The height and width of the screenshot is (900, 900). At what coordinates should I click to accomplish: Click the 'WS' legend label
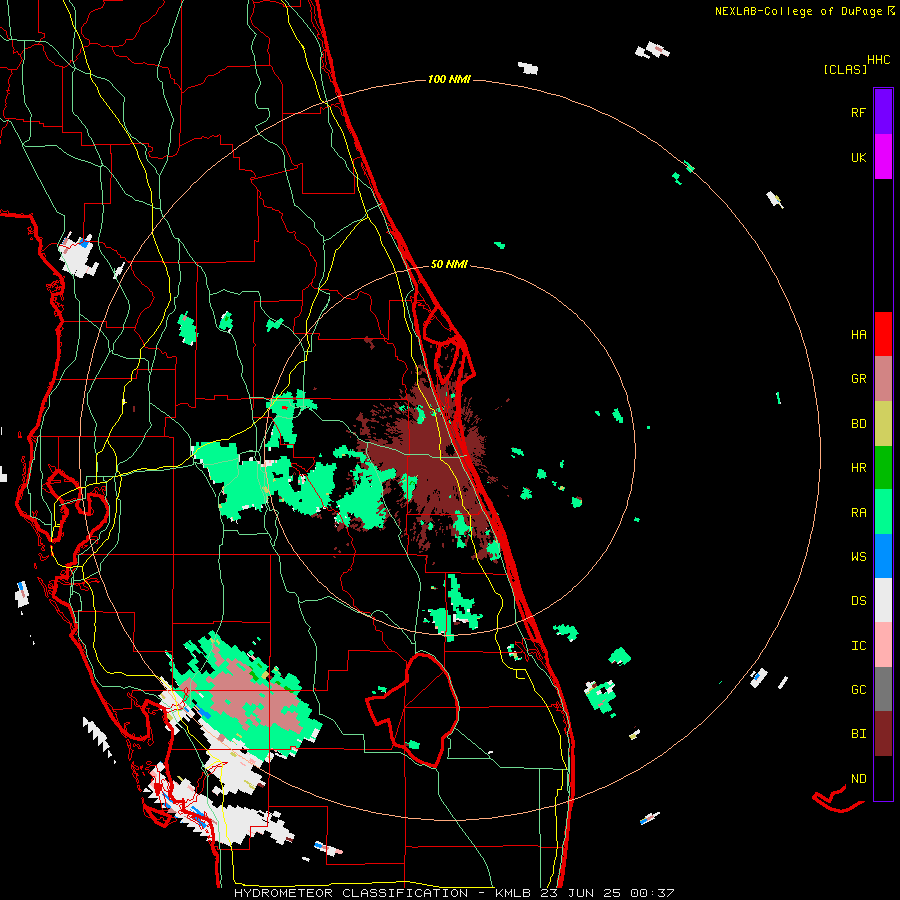coord(858,557)
